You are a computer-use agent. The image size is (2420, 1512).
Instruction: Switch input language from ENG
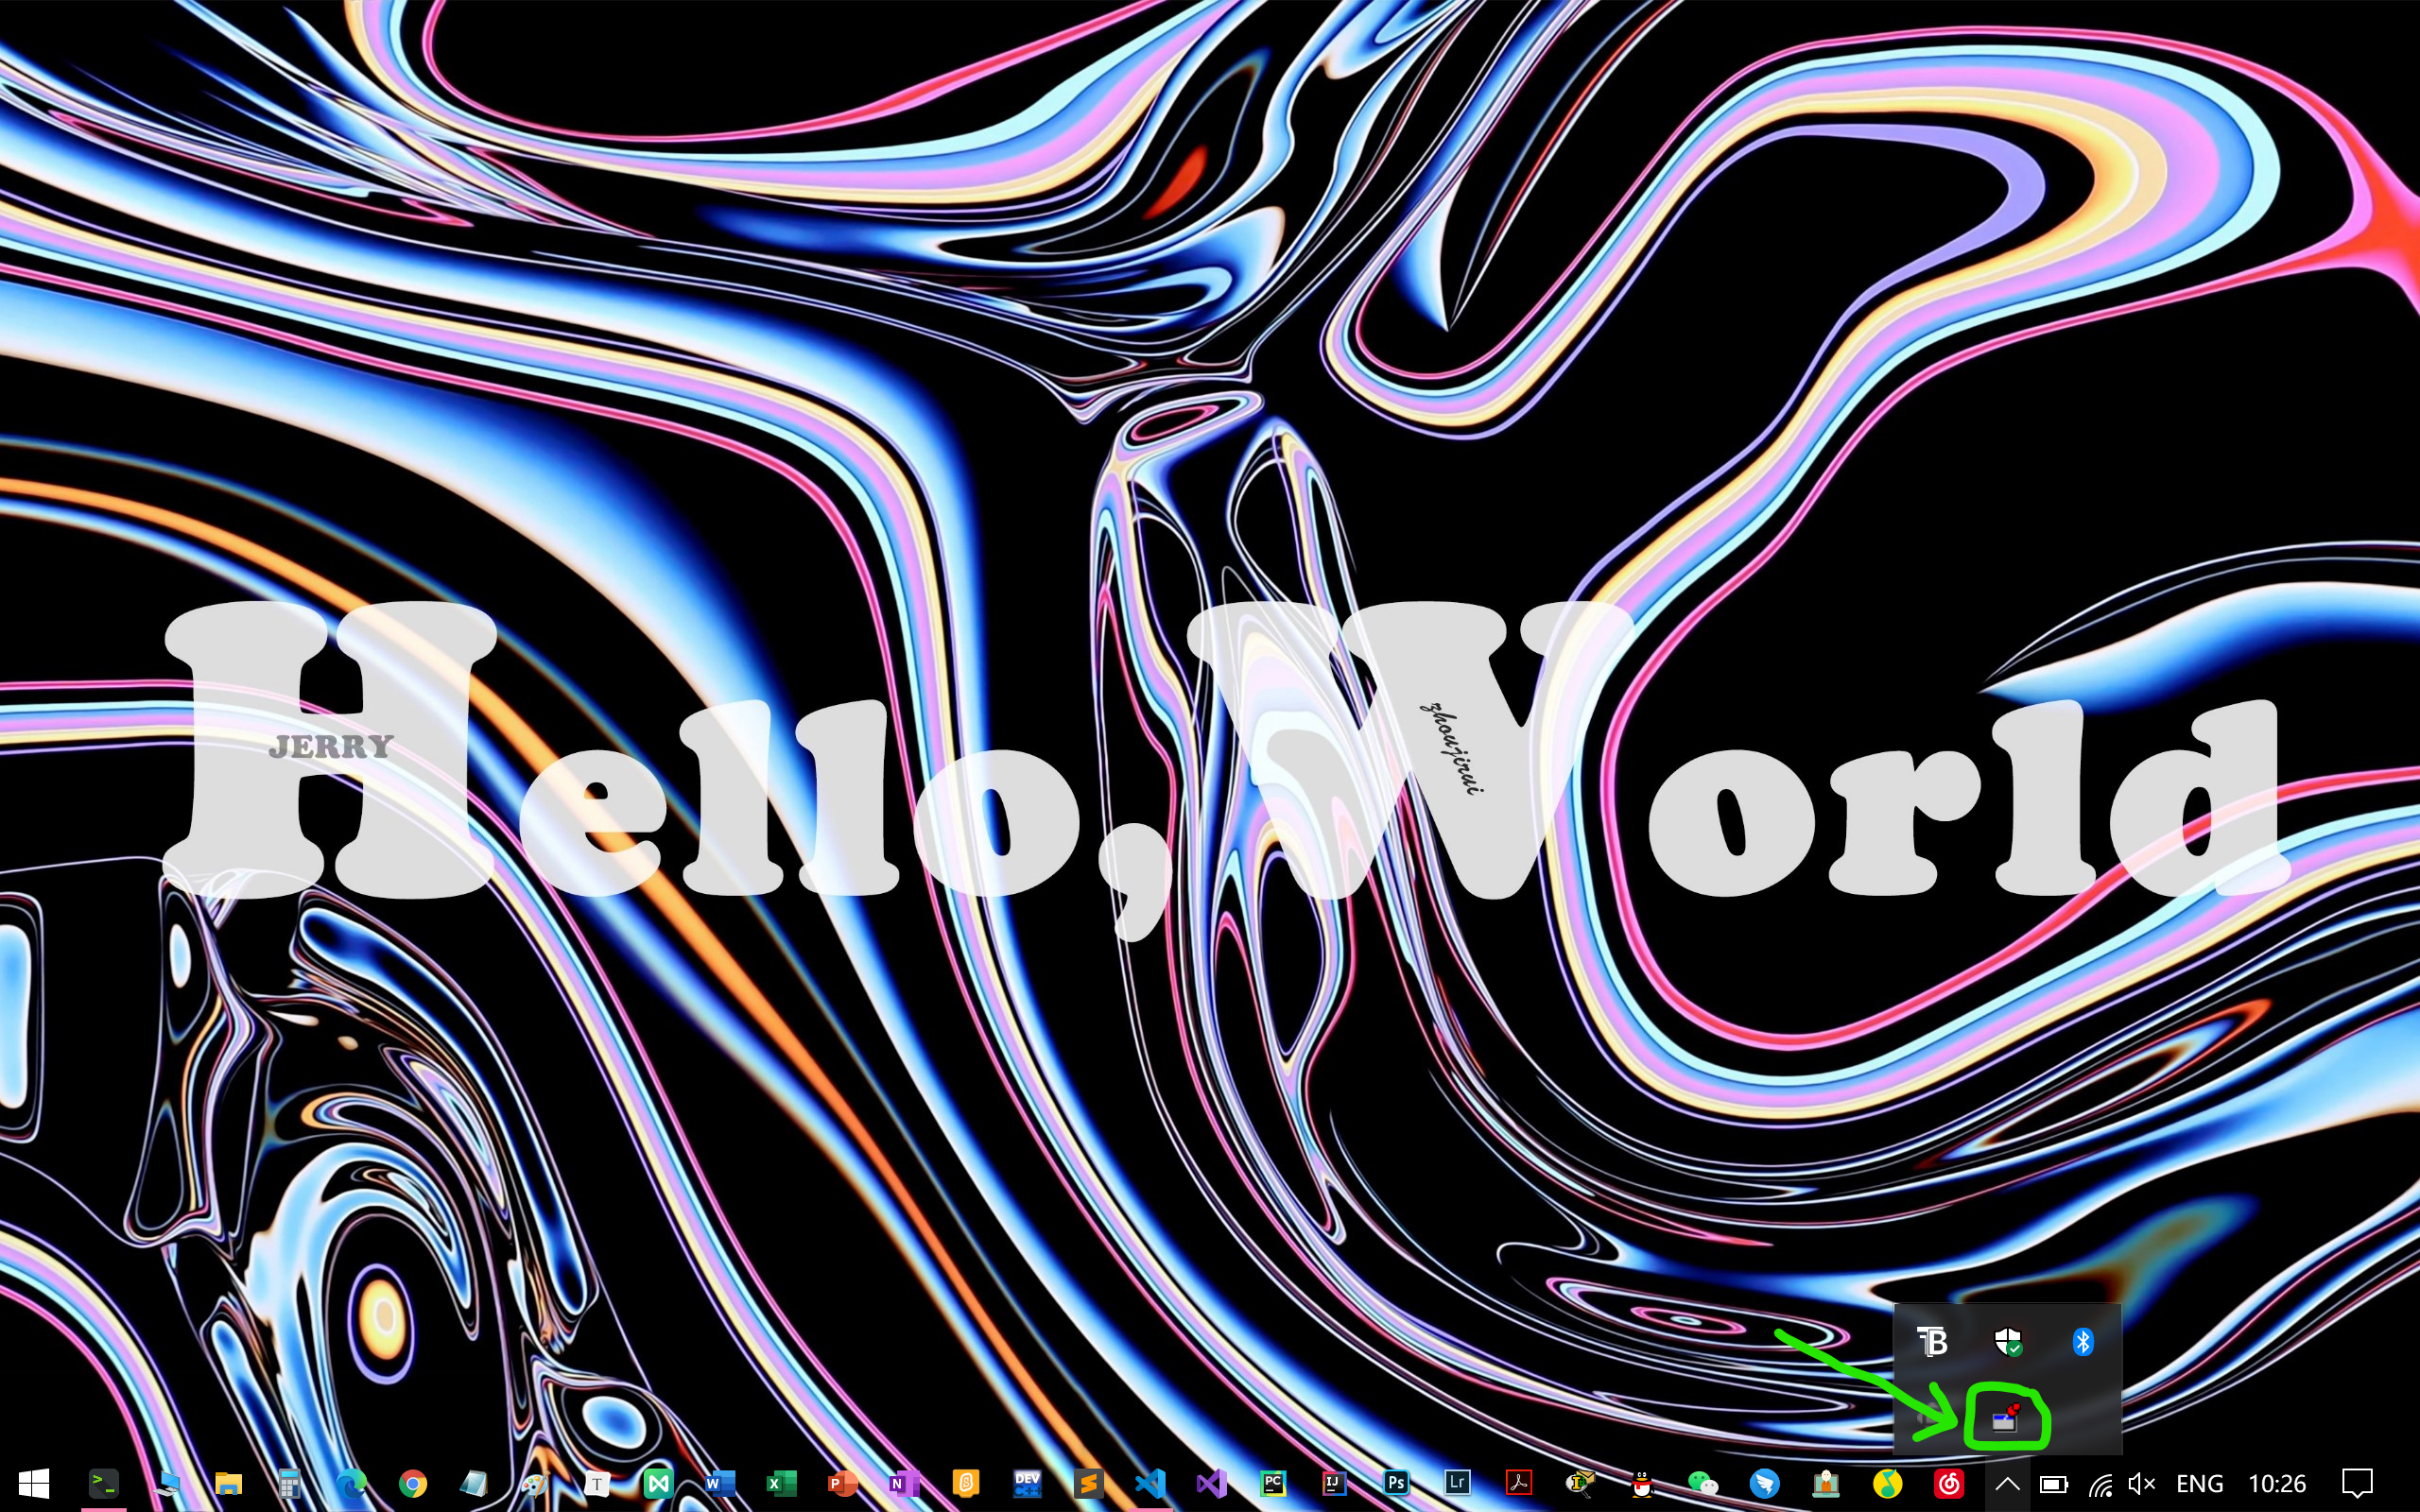coord(2199,1484)
